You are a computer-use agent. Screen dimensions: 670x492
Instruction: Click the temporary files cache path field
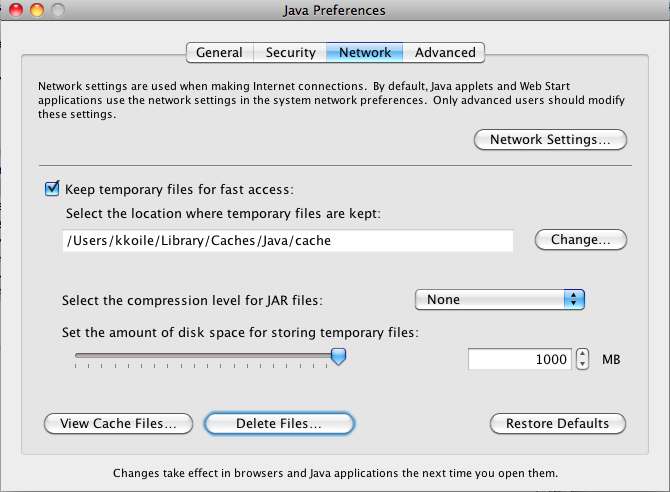pyautogui.click(x=288, y=241)
